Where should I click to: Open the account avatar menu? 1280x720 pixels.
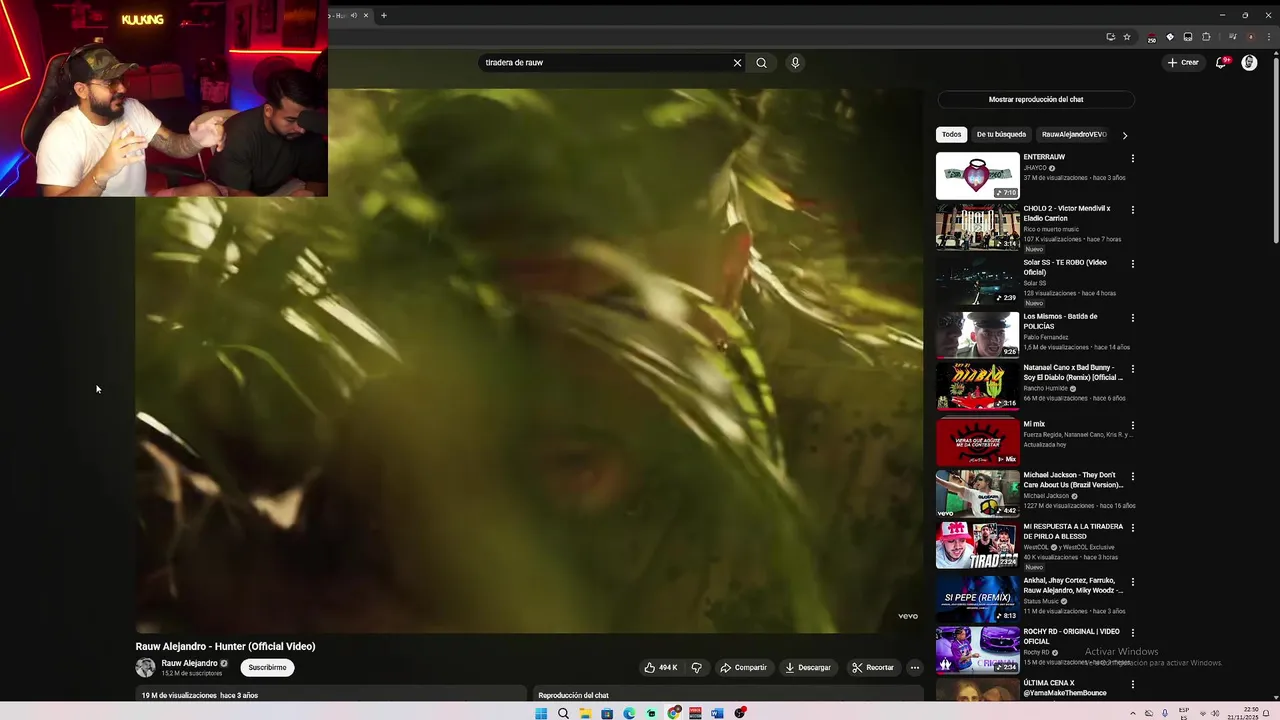[x=1249, y=62]
